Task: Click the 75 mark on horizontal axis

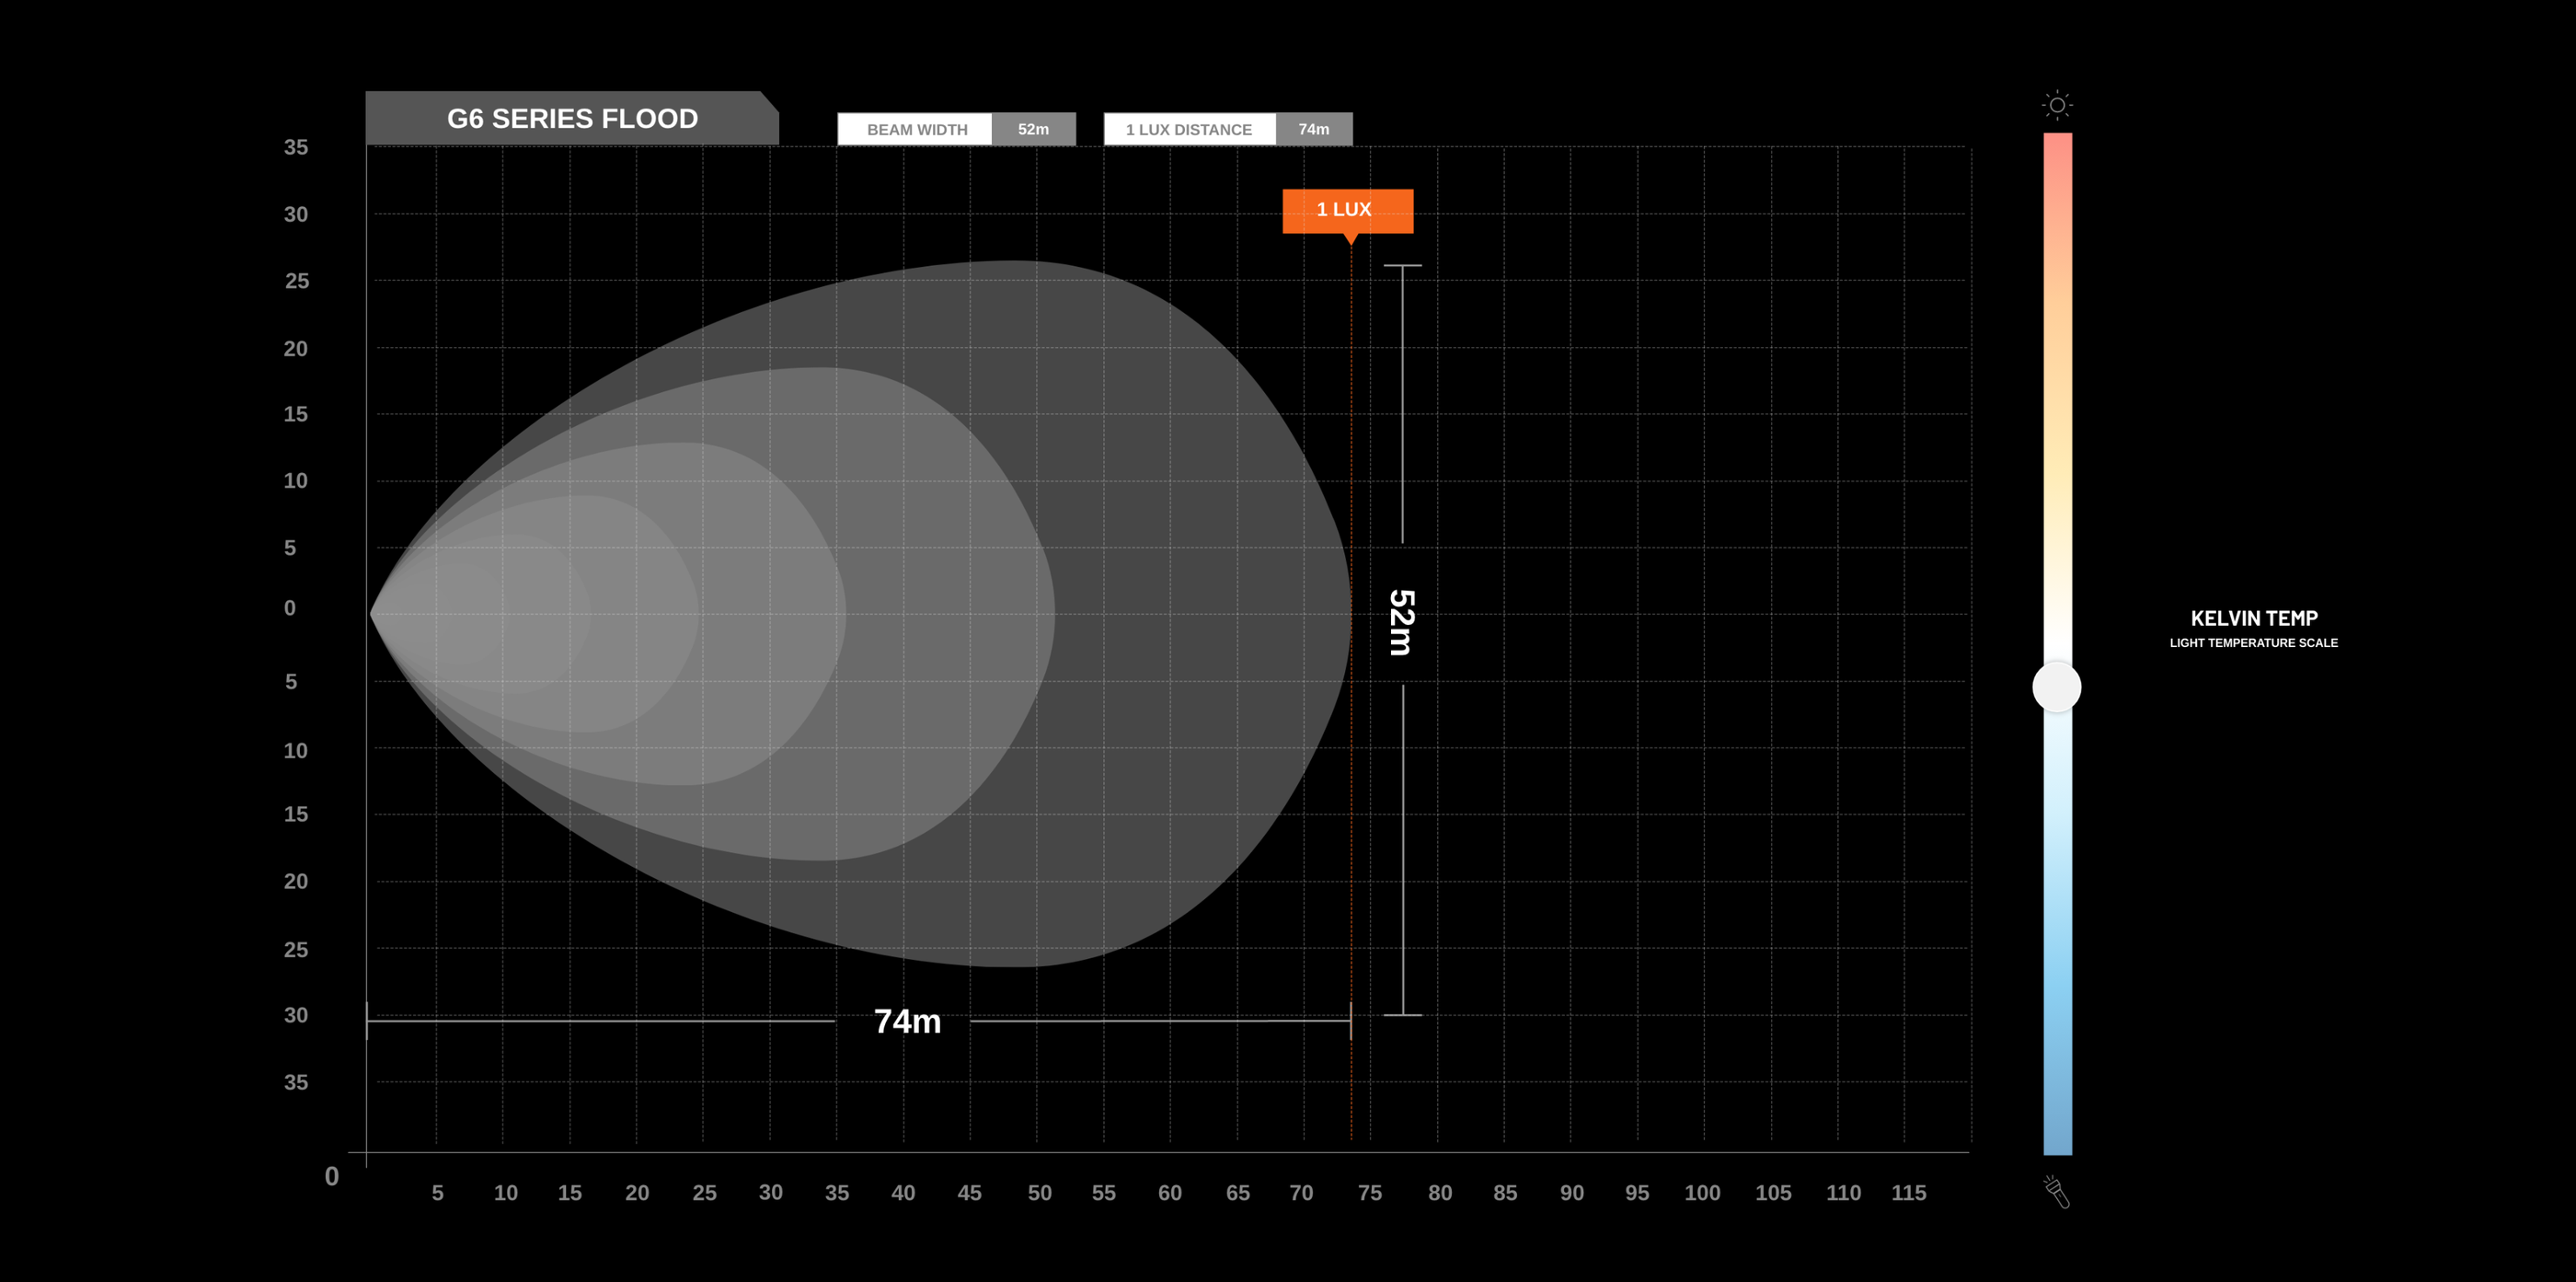Action: click(x=1369, y=1192)
